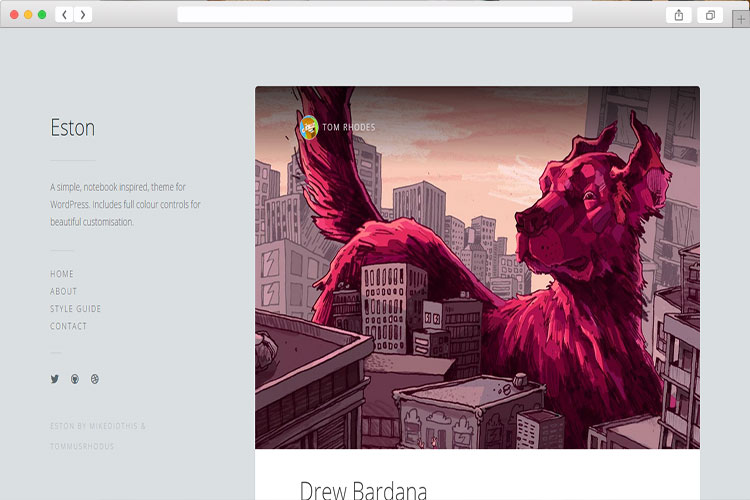Click the text 'A simple, notebook inspired, theme for'
Image resolution: width=750 pixels, height=500 pixels.
pos(118,187)
